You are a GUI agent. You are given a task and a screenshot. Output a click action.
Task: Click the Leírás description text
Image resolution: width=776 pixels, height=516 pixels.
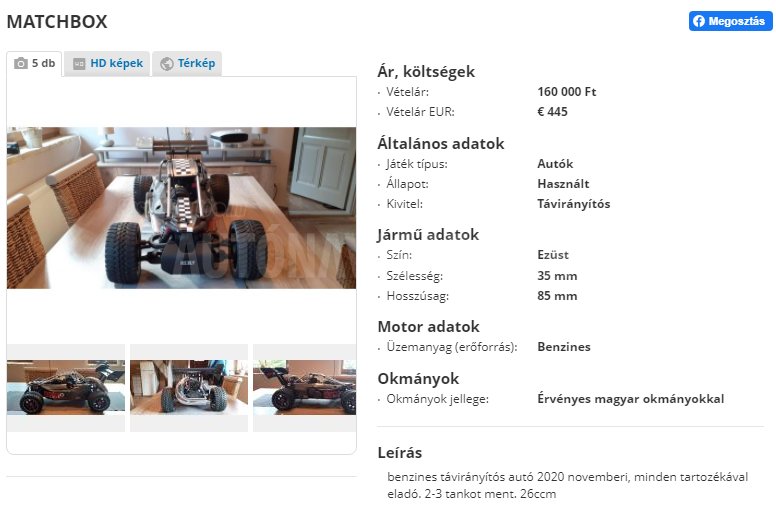(x=568, y=485)
